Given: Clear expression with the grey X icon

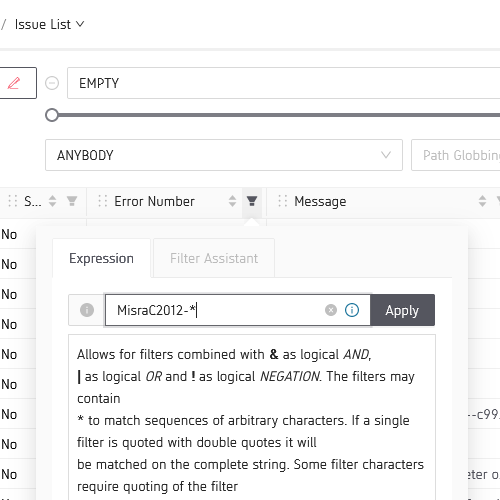Looking at the screenshot, I should click(331, 310).
